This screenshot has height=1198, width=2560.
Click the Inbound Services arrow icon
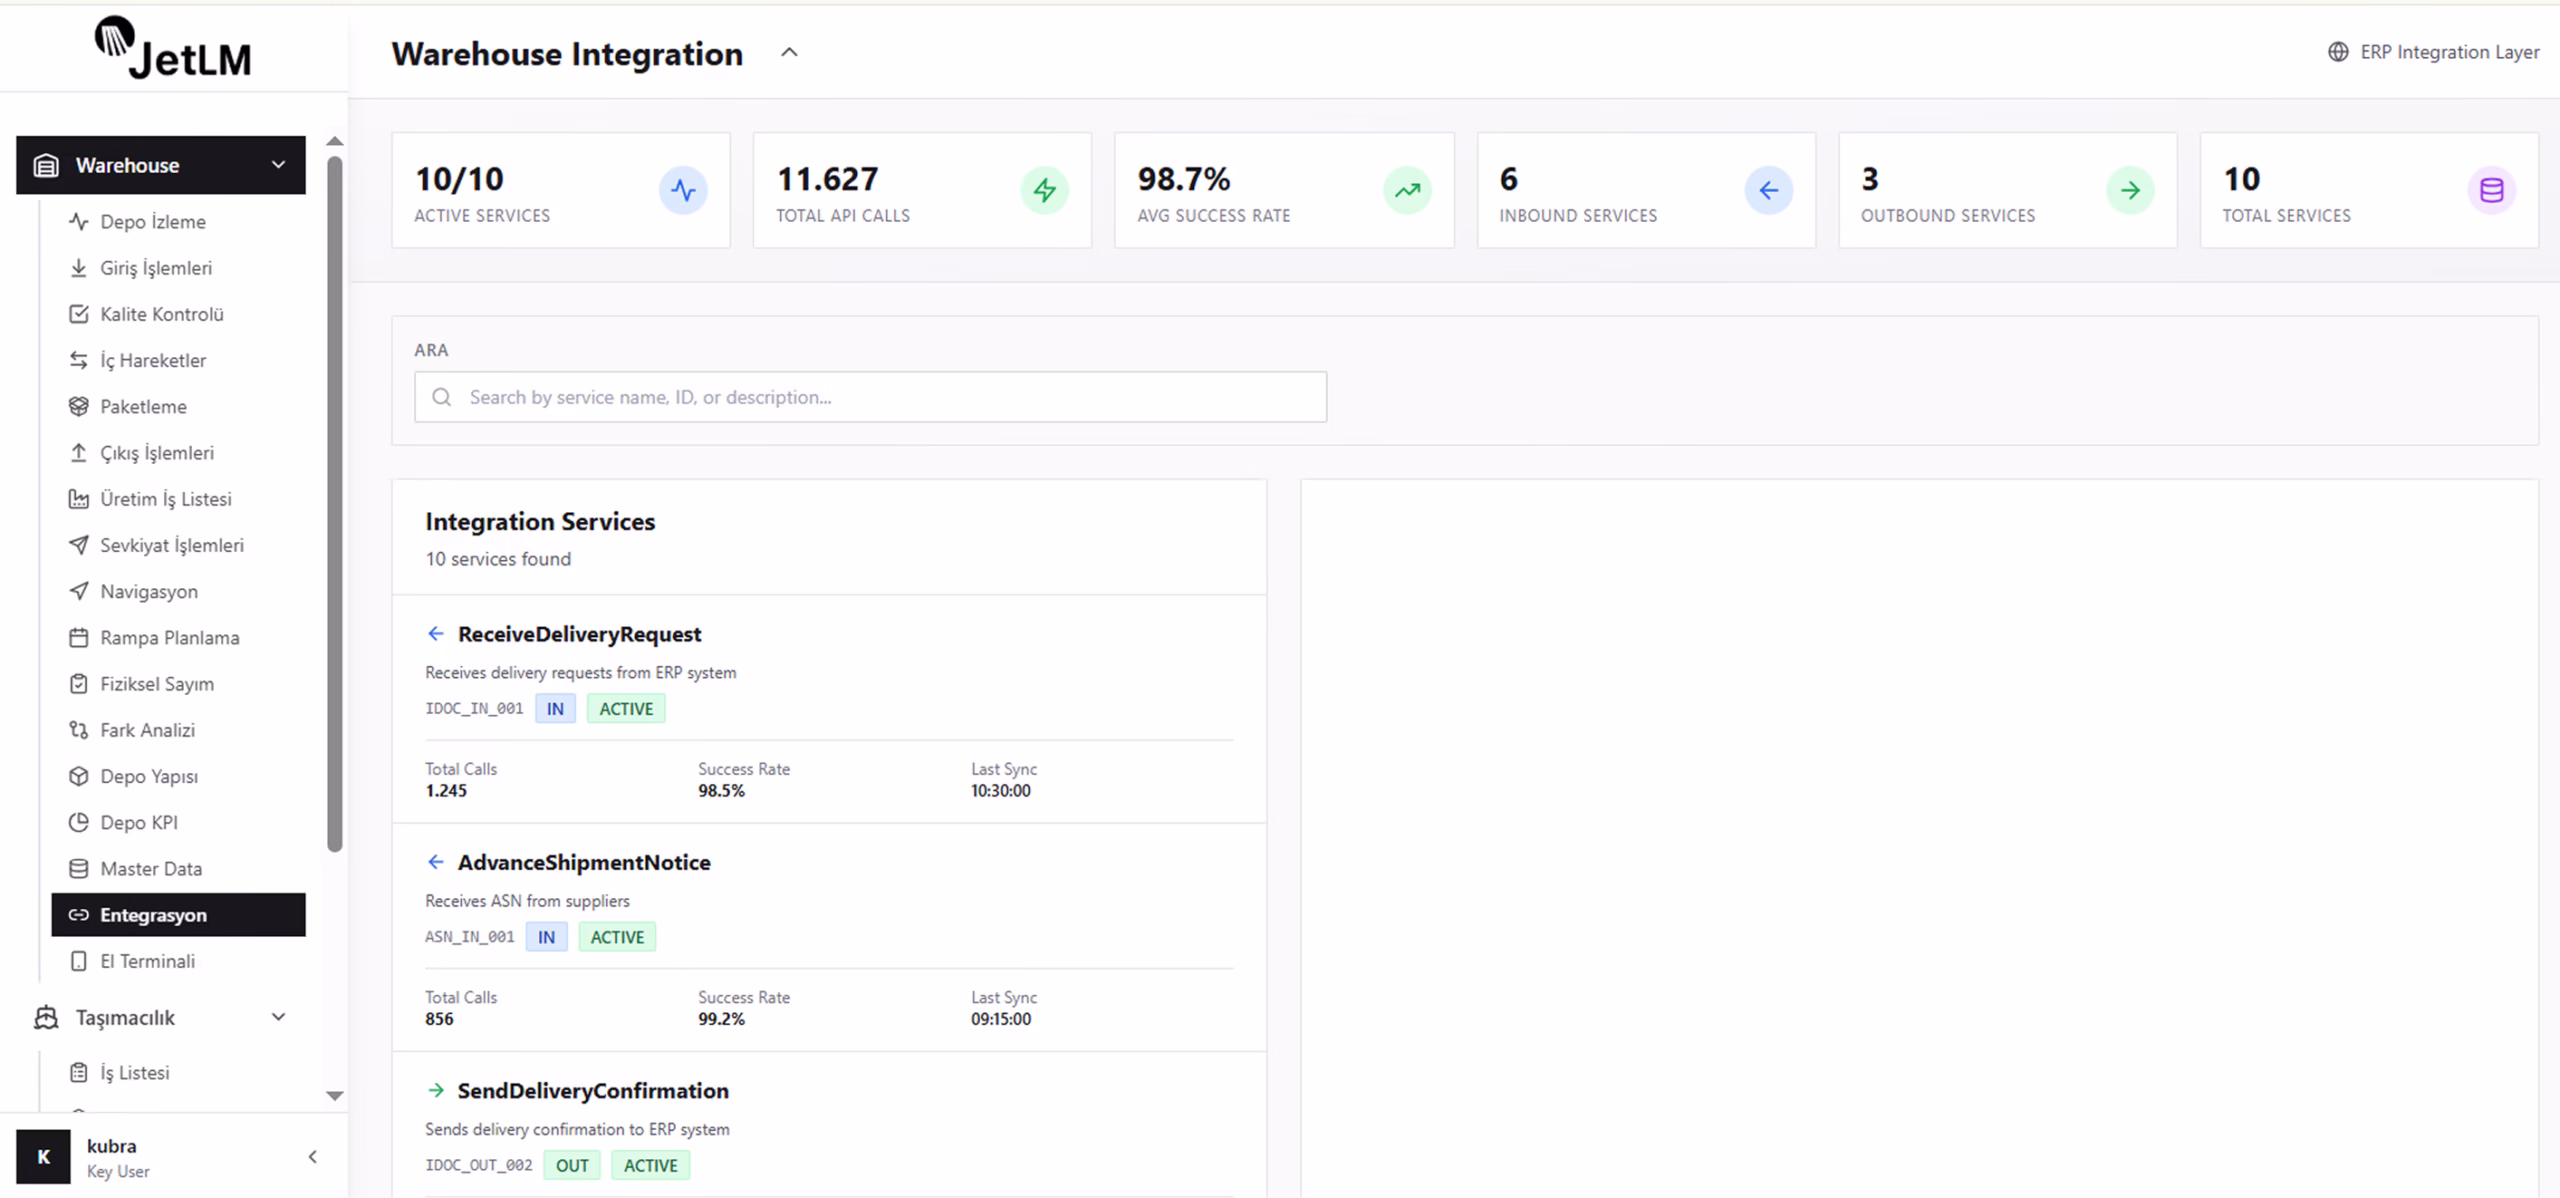click(1768, 190)
